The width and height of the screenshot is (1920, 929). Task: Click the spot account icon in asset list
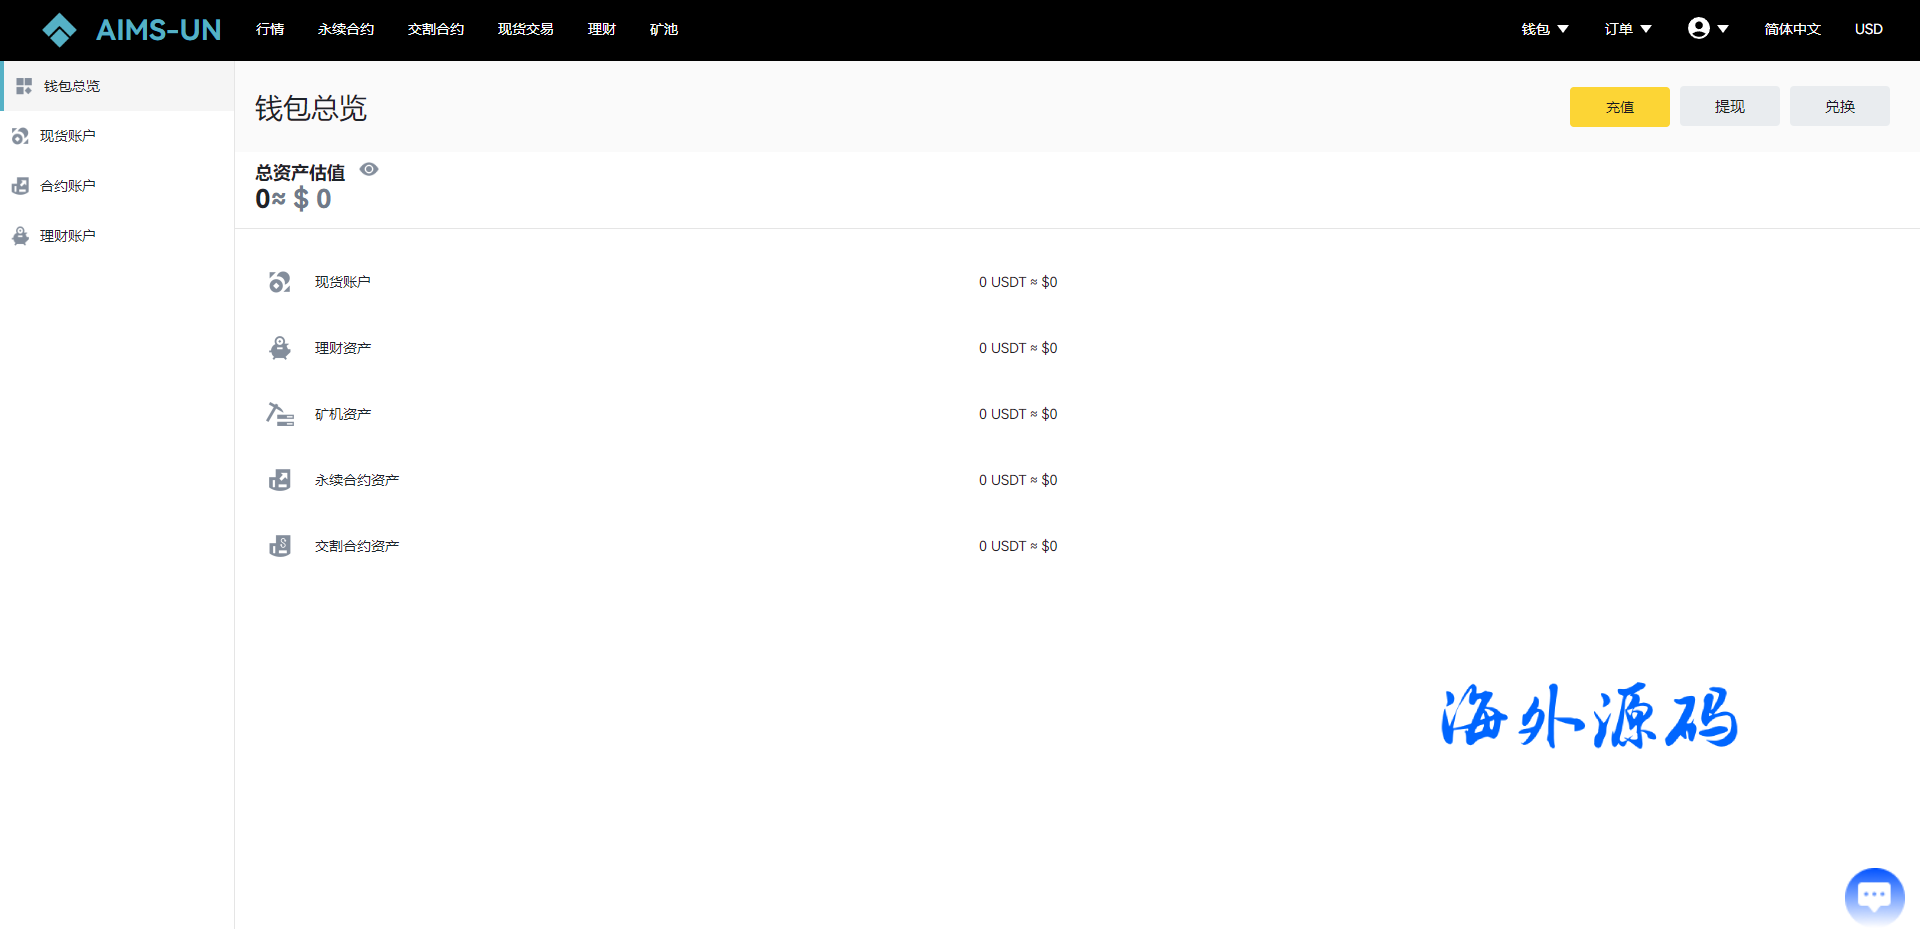280,282
